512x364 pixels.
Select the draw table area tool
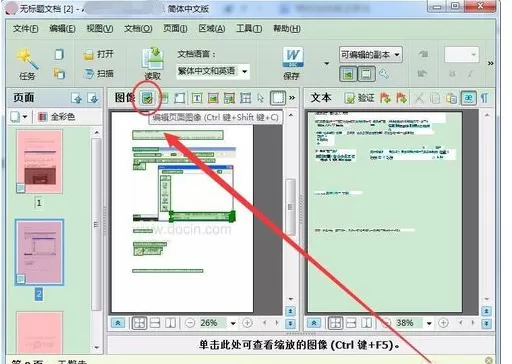[x=246, y=98]
